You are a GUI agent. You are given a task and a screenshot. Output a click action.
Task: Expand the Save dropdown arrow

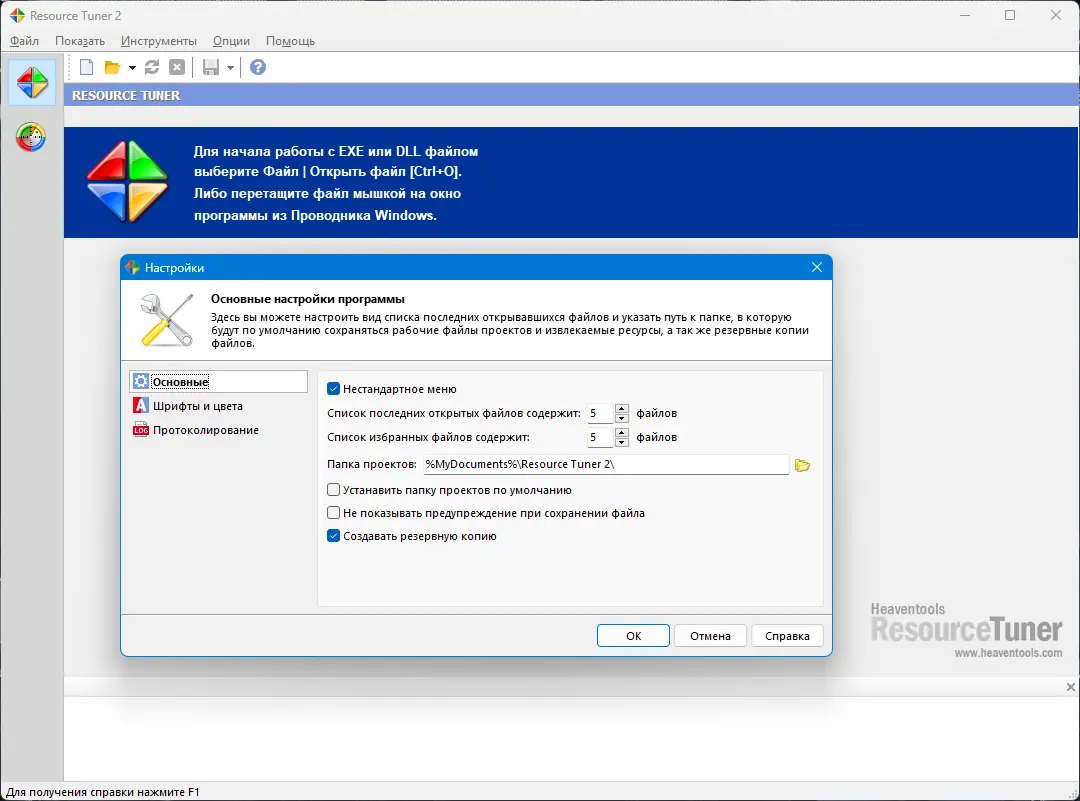click(x=230, y=67)
